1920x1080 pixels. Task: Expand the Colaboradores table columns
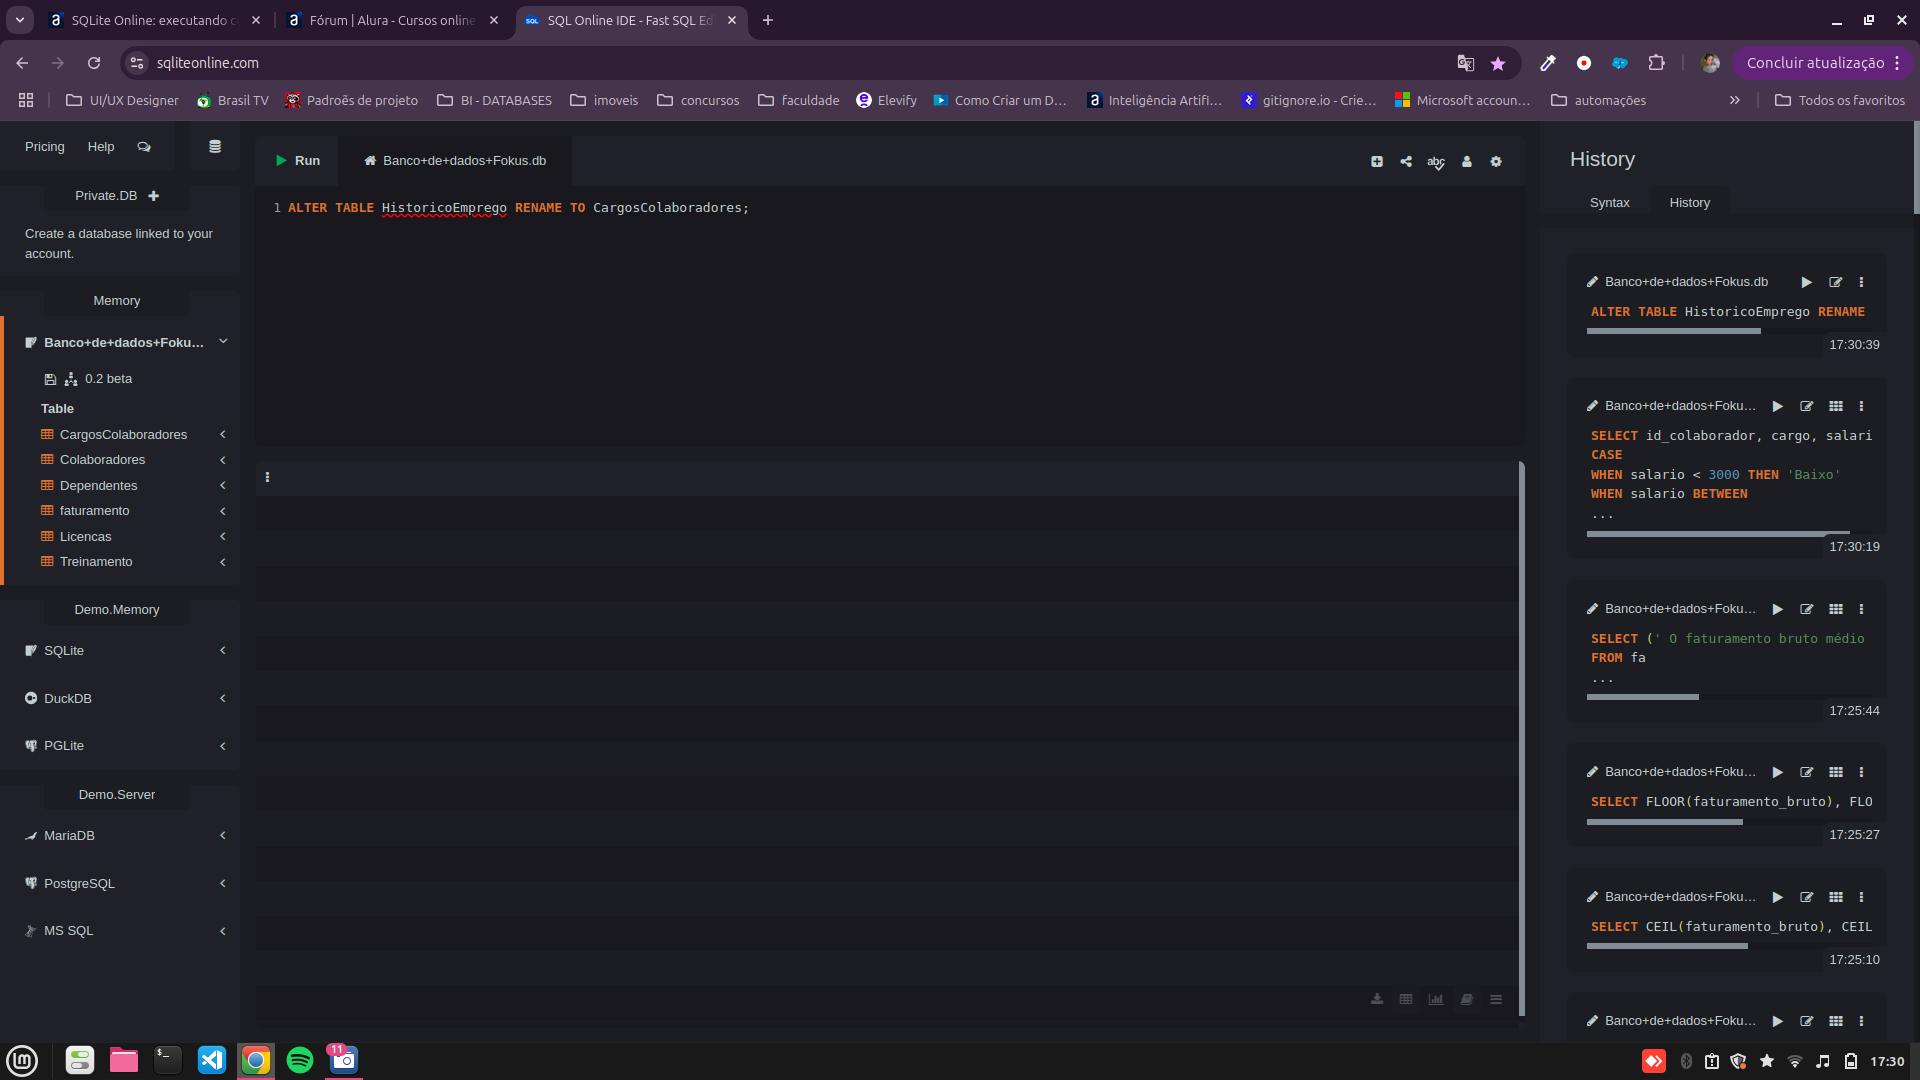click(x=223, y=460)
